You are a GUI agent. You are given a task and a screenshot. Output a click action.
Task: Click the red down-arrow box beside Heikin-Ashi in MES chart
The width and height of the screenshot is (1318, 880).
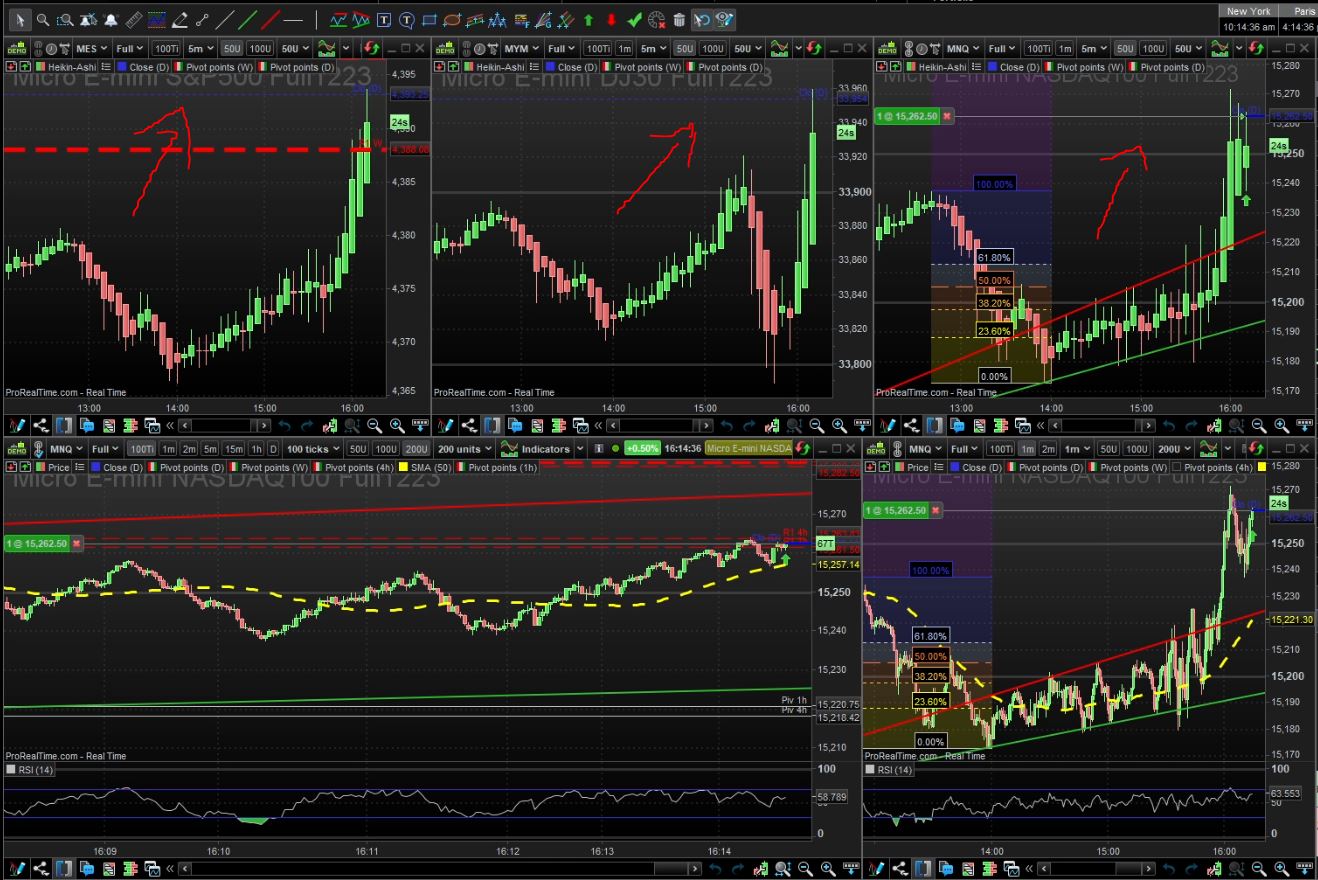[x=11, y=67]
